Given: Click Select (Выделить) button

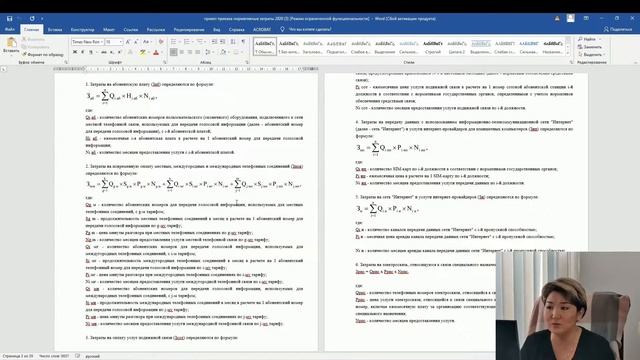Looking at the screenshot, I should pyautogui.click(x=591, y=55).
